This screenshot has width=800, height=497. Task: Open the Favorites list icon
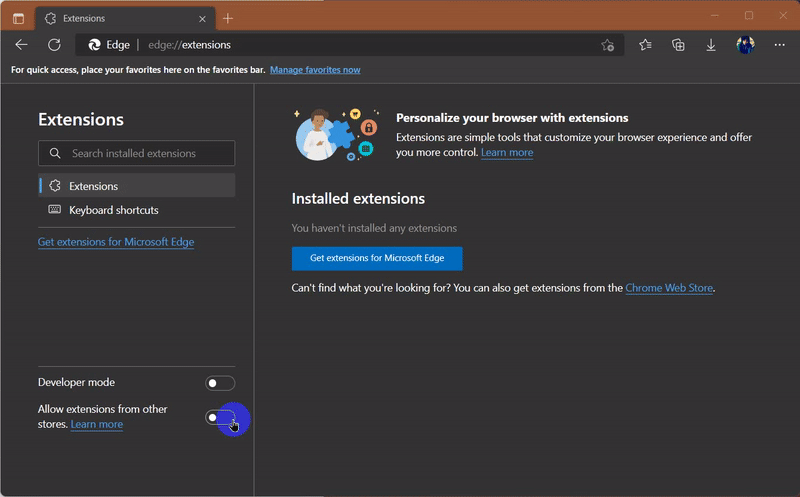click(x=645, y=45)
